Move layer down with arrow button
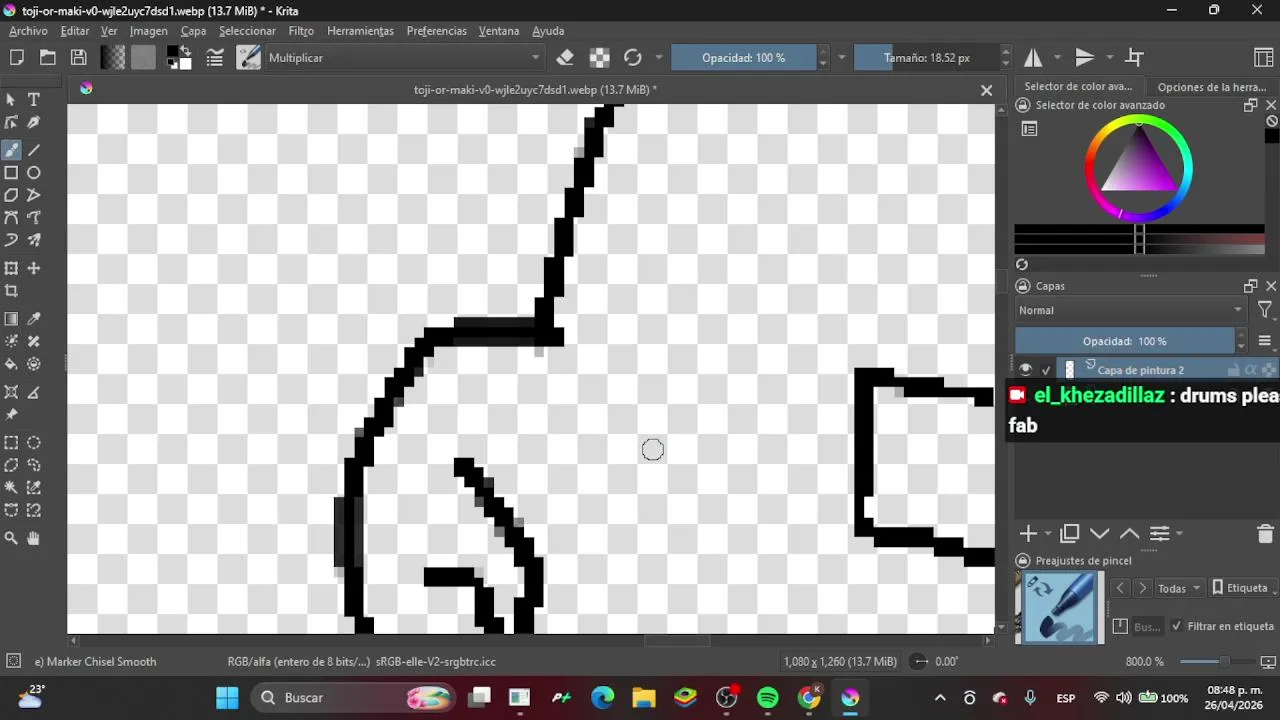This screenshot has width=1280, height=720. [x=1099, y=534]
